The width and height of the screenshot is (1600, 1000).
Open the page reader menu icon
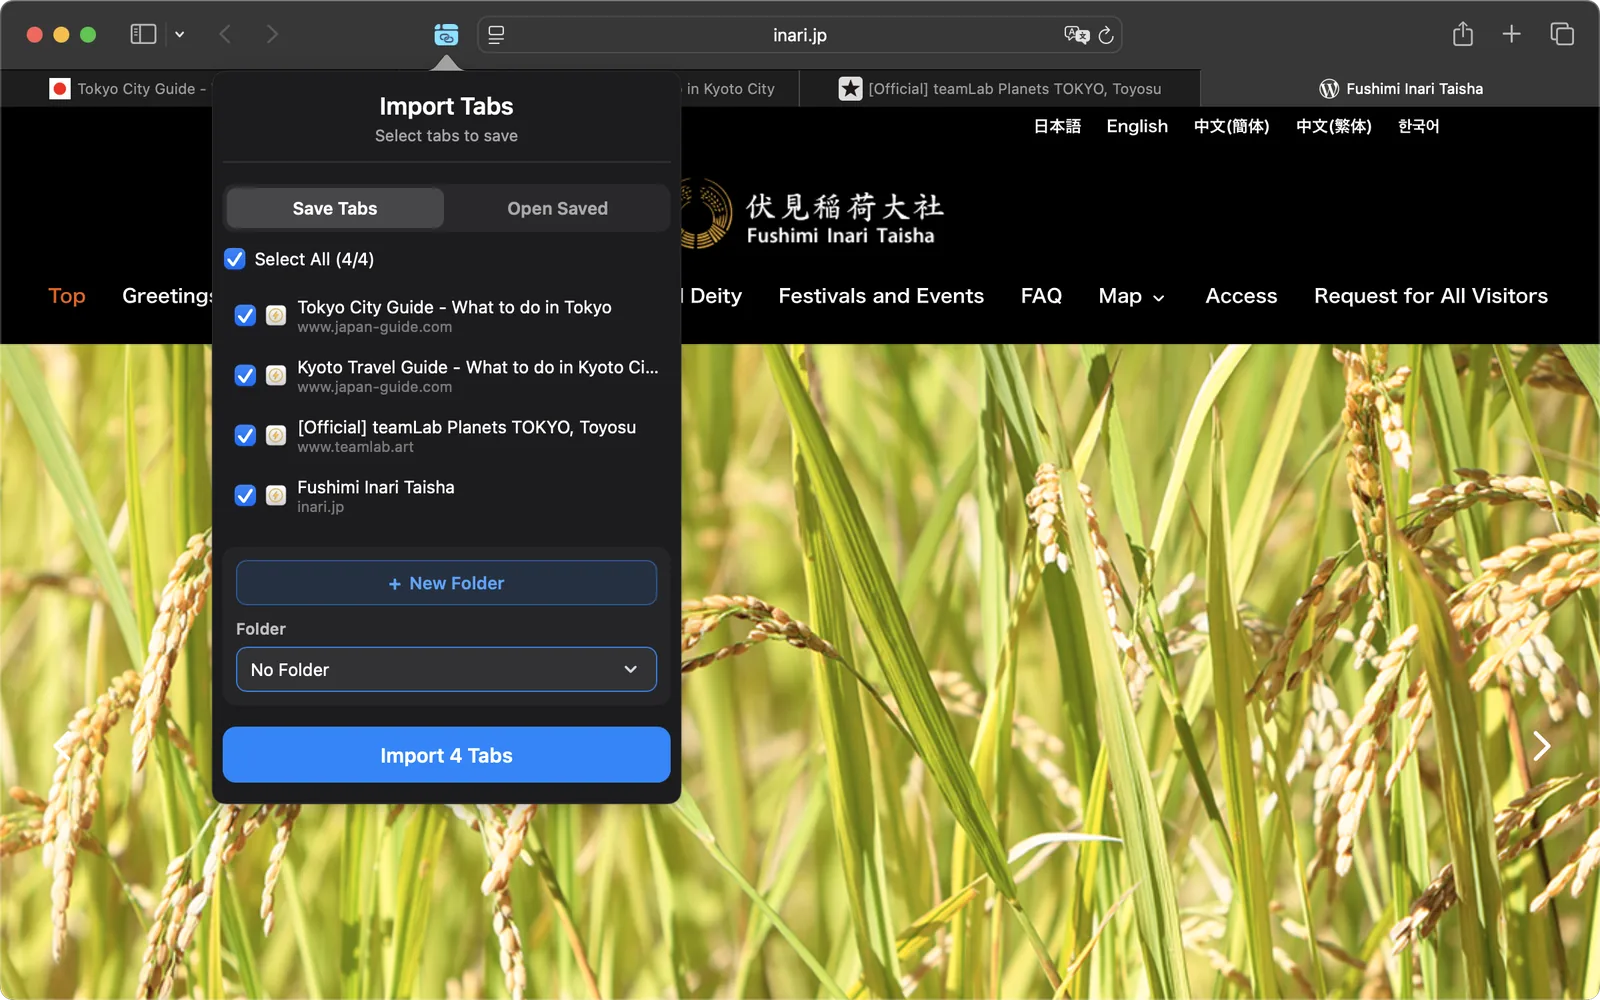(496, 35)
